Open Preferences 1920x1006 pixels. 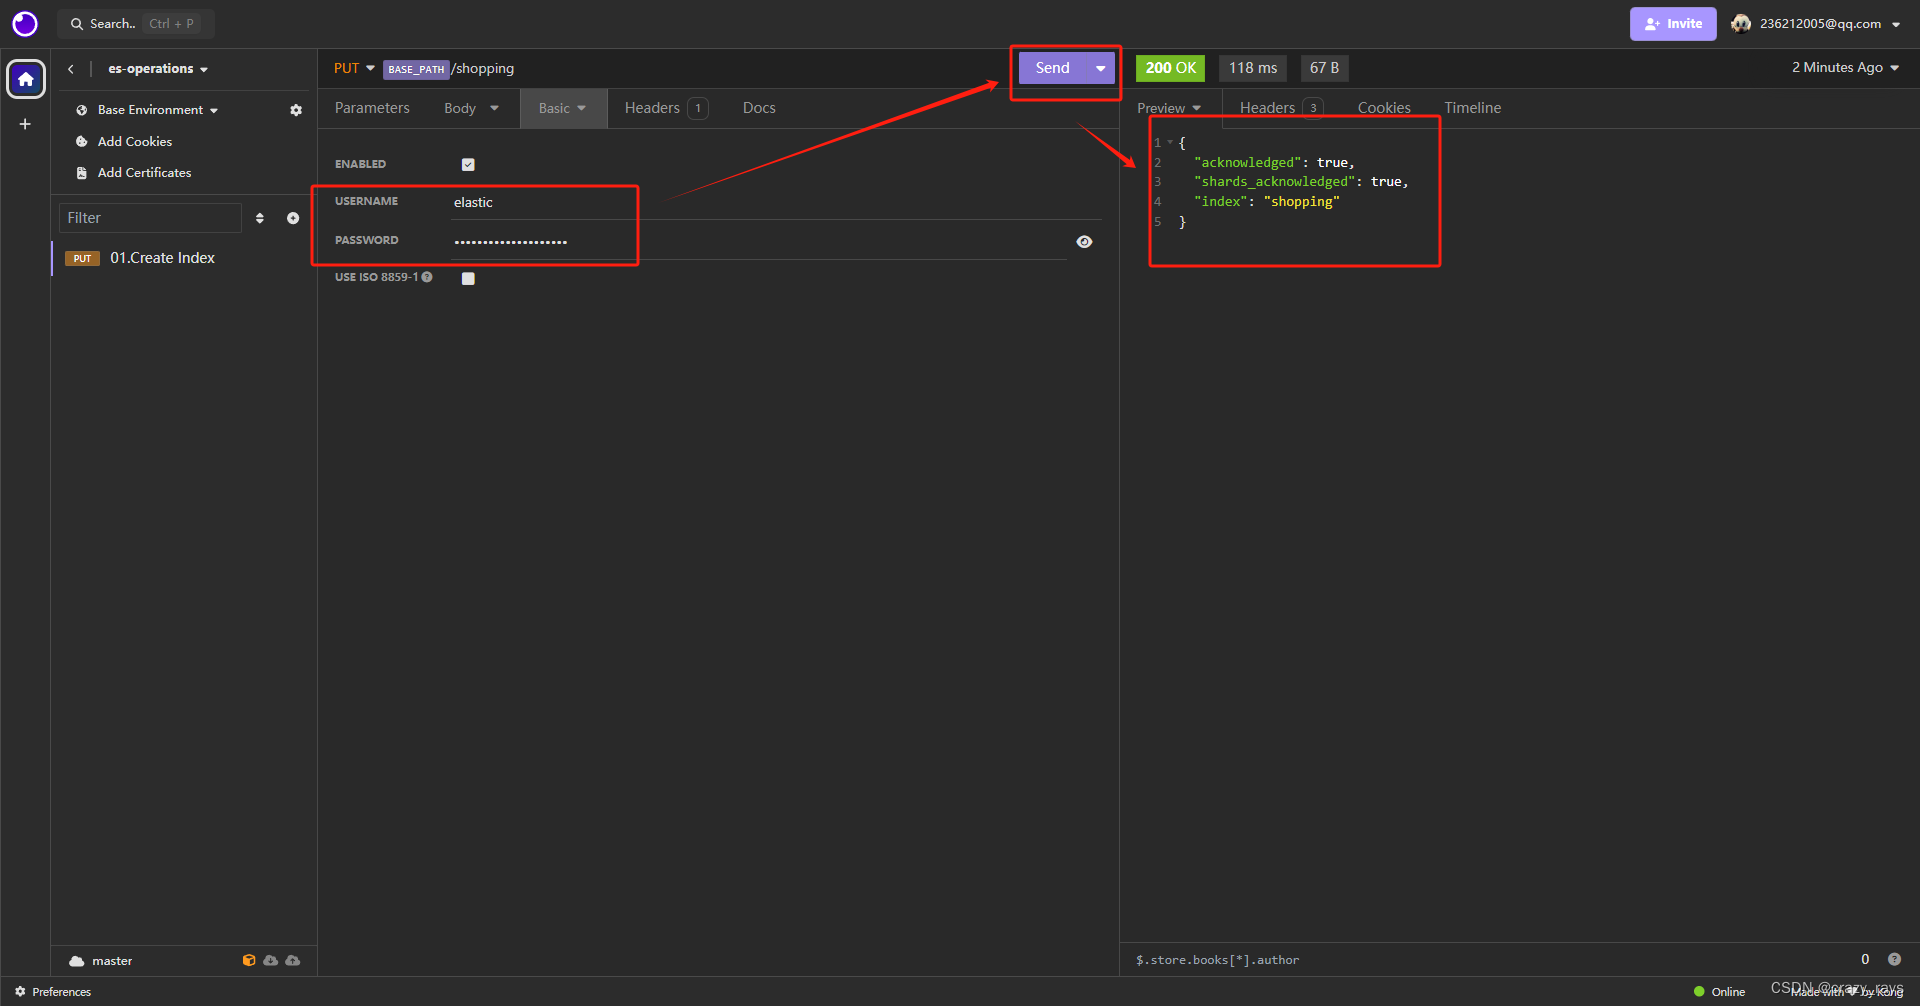61,992
